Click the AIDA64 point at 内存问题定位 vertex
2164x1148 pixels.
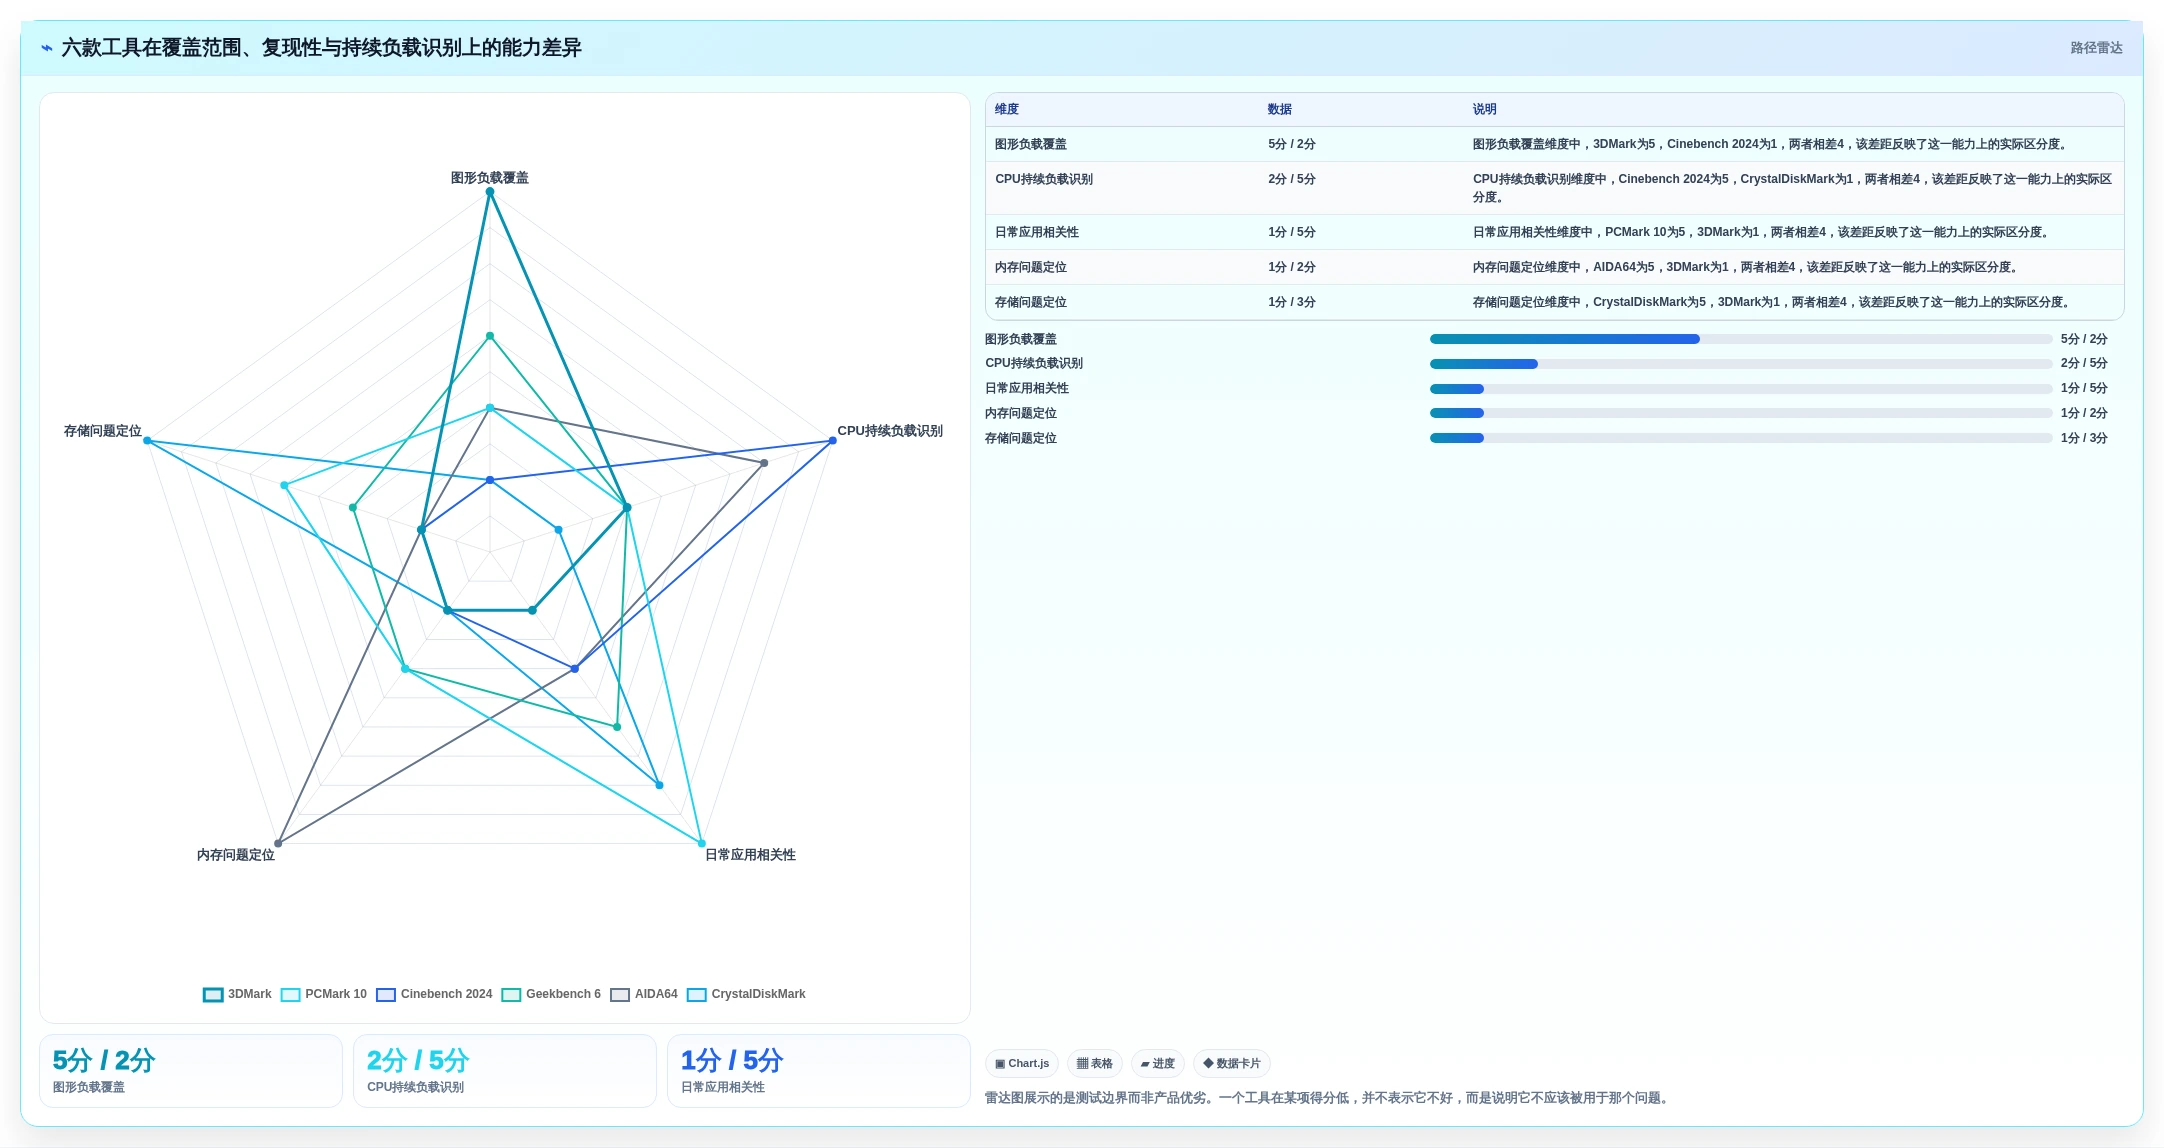click(278, 844)
